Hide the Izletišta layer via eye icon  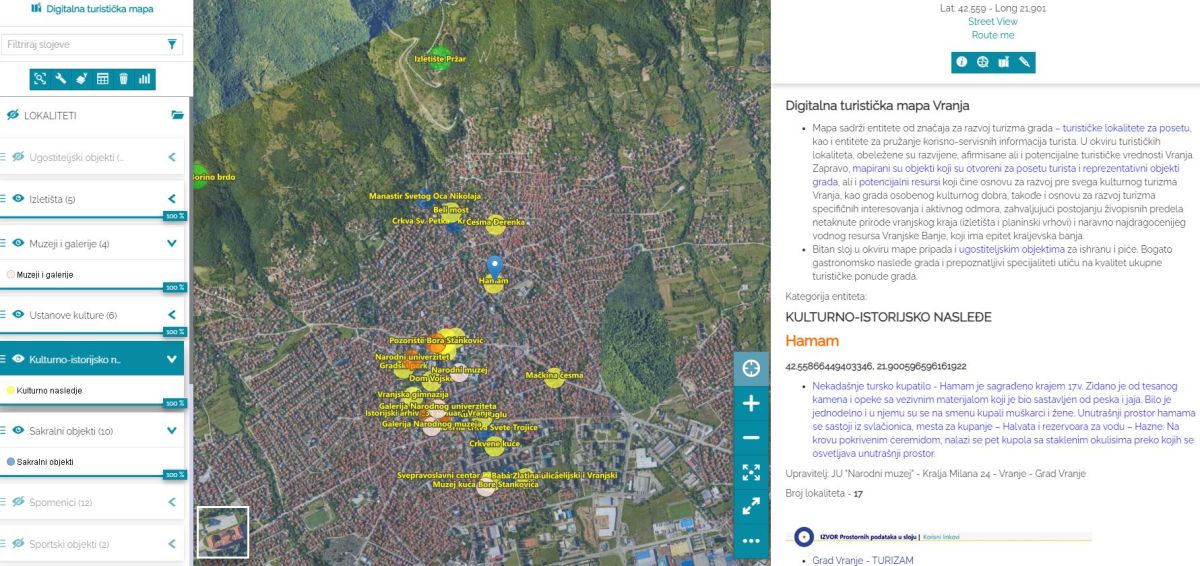tap(18, 199)
